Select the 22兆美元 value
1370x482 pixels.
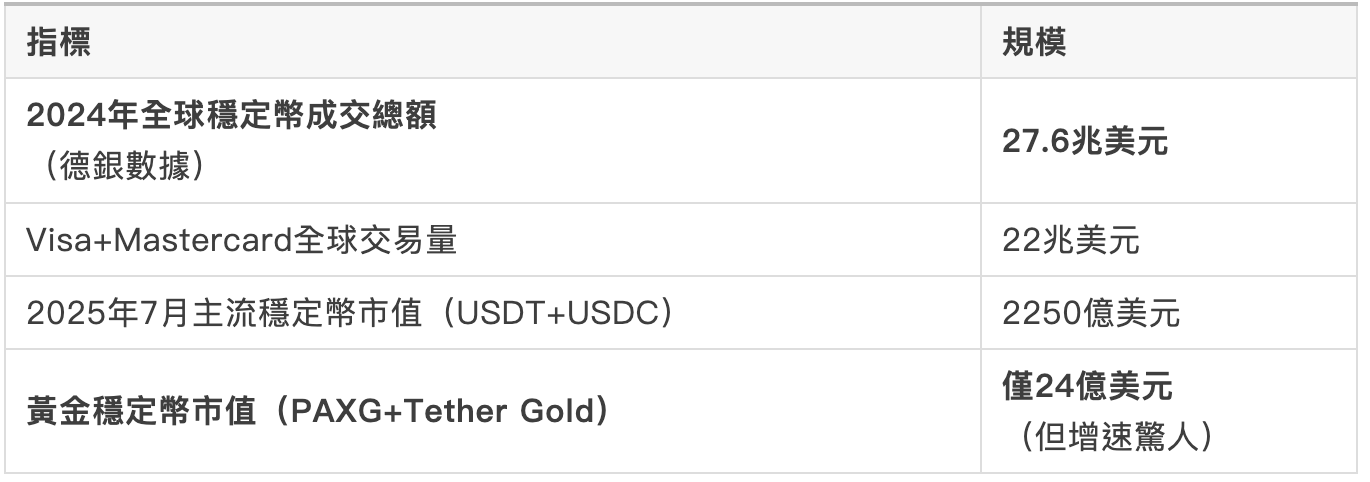tap(1071, 242)
